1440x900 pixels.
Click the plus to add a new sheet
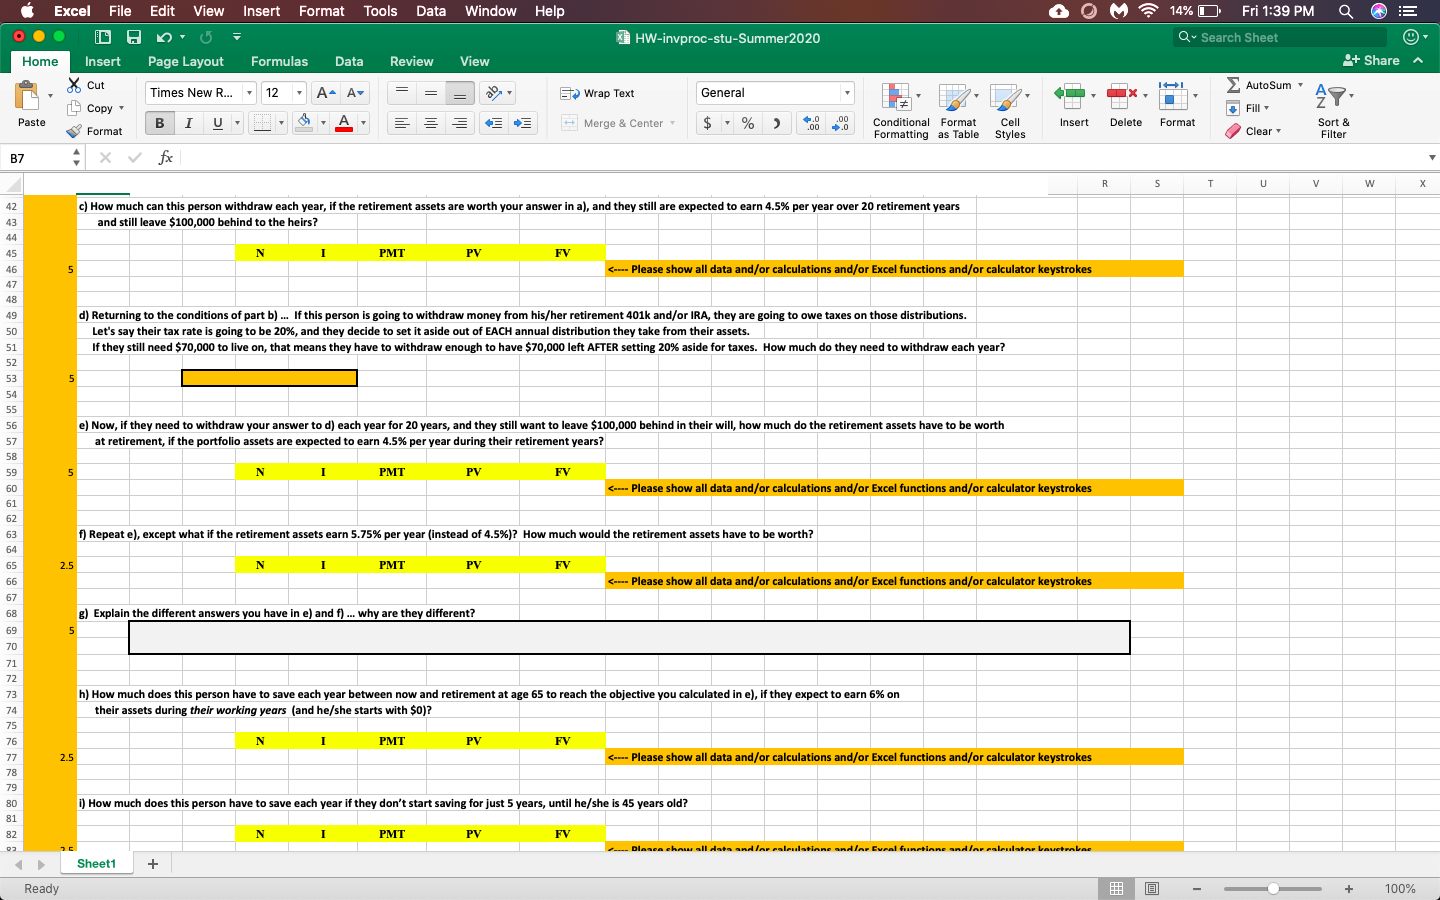[152, 863]
